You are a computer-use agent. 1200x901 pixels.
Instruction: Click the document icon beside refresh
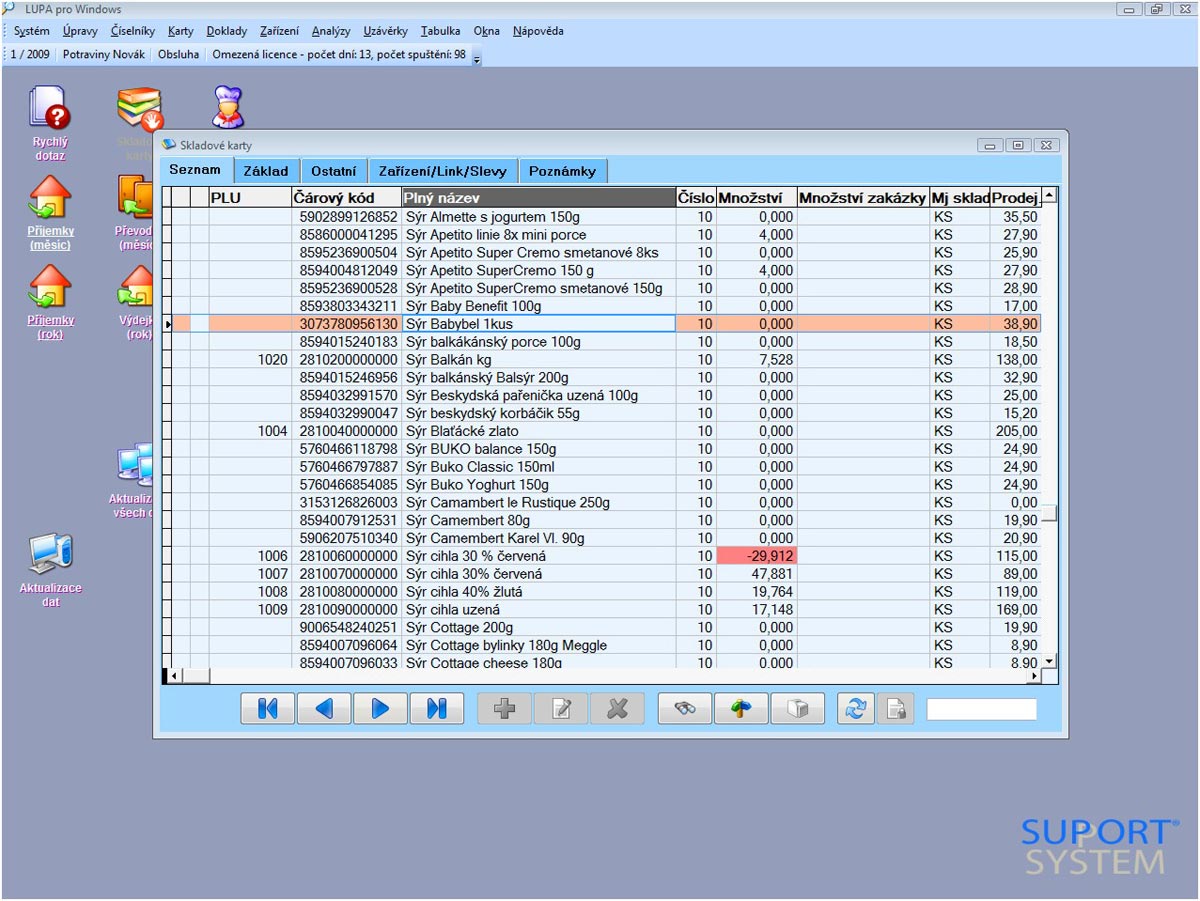tap(896, 708)
